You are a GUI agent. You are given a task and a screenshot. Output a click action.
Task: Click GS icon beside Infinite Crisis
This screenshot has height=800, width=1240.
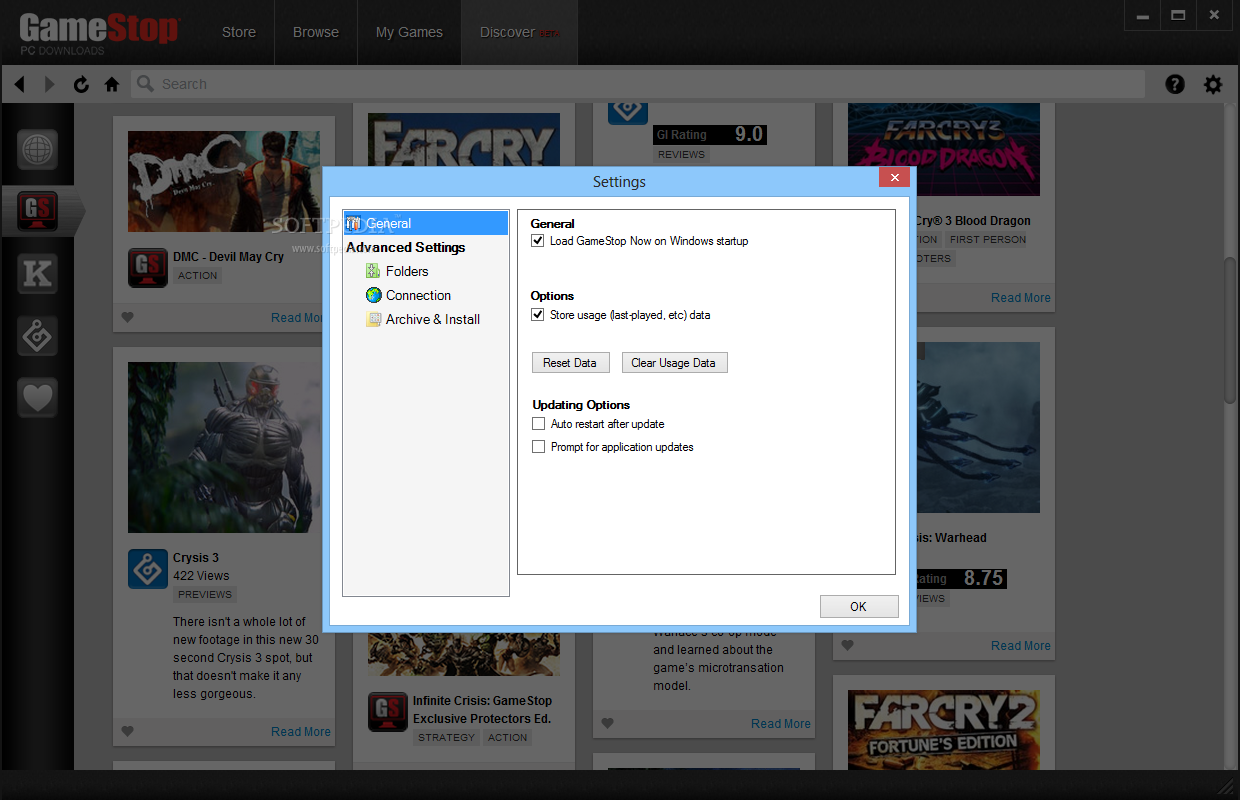[388, 712]
